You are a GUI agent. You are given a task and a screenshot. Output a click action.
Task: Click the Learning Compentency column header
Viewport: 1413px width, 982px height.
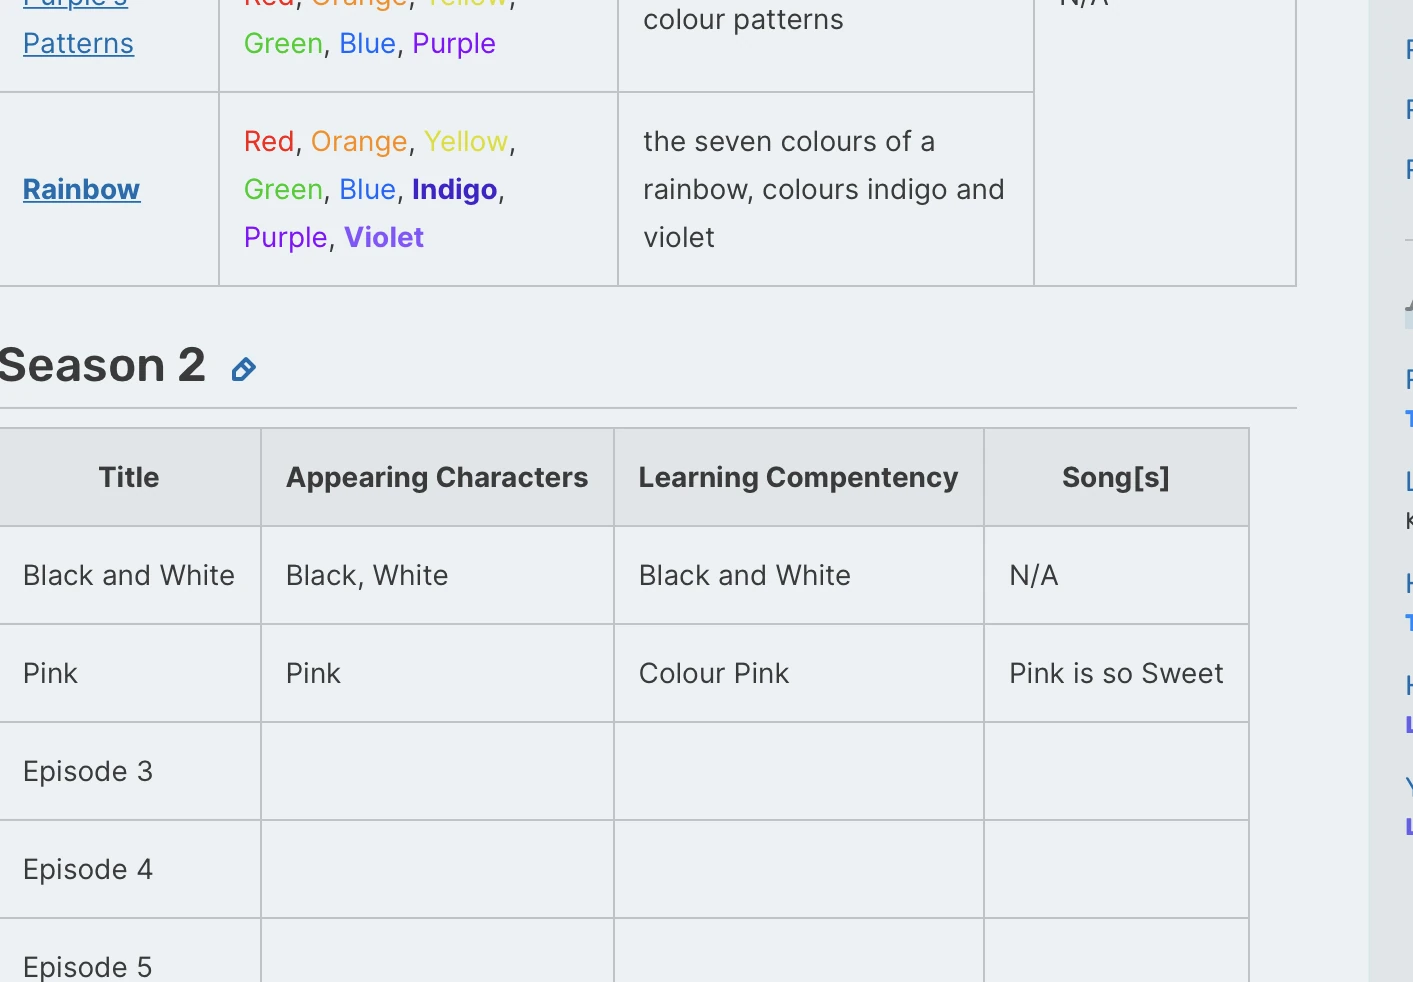click(798, 477)
